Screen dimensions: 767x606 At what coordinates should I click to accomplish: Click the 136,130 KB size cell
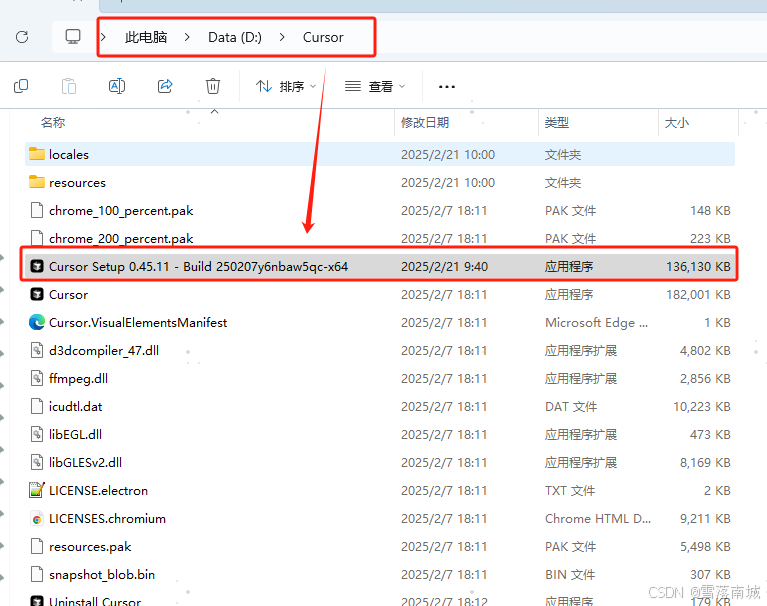coord(698,267)
